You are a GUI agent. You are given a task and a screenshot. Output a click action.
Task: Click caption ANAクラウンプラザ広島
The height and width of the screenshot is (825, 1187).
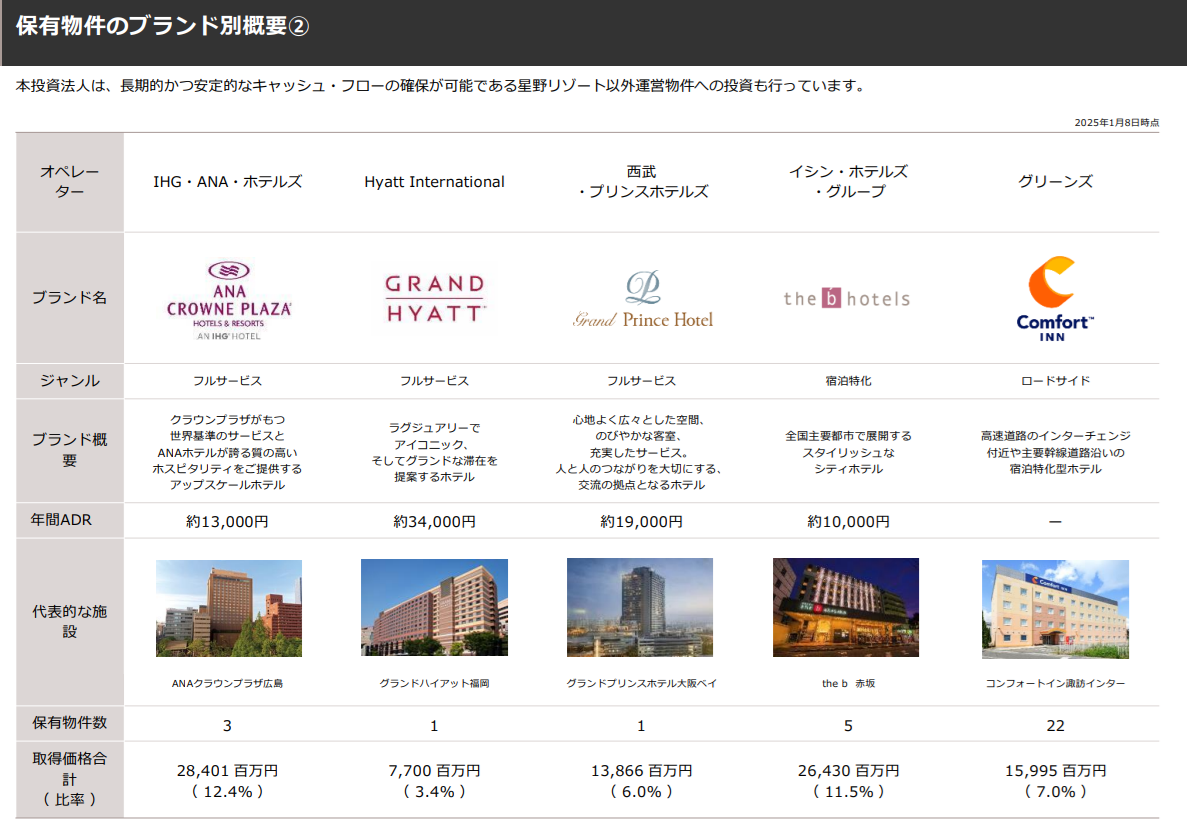pyautogui.click(x=227, y=683)
